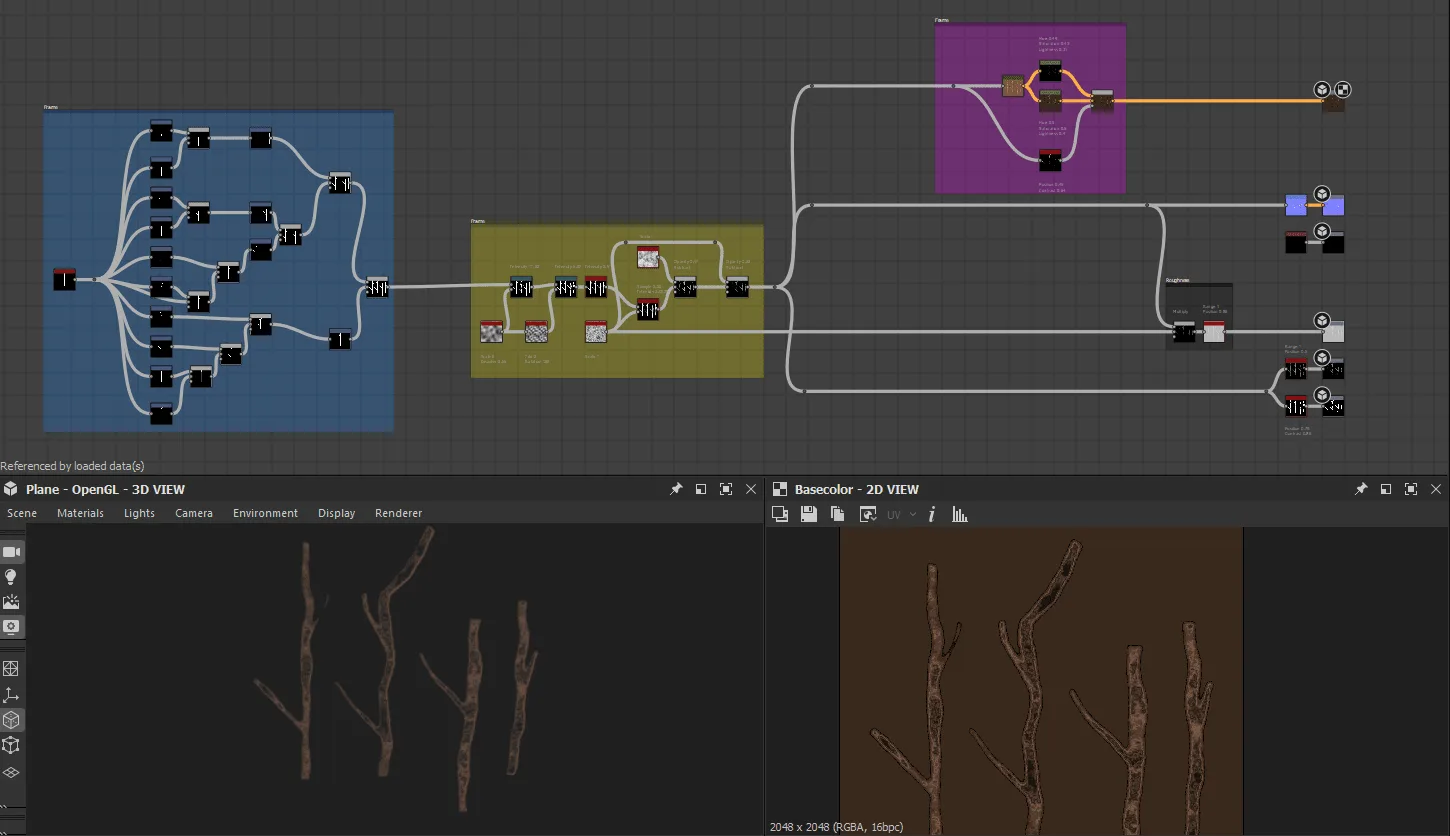Open the Scene menu in 3D view

(22, 513)
